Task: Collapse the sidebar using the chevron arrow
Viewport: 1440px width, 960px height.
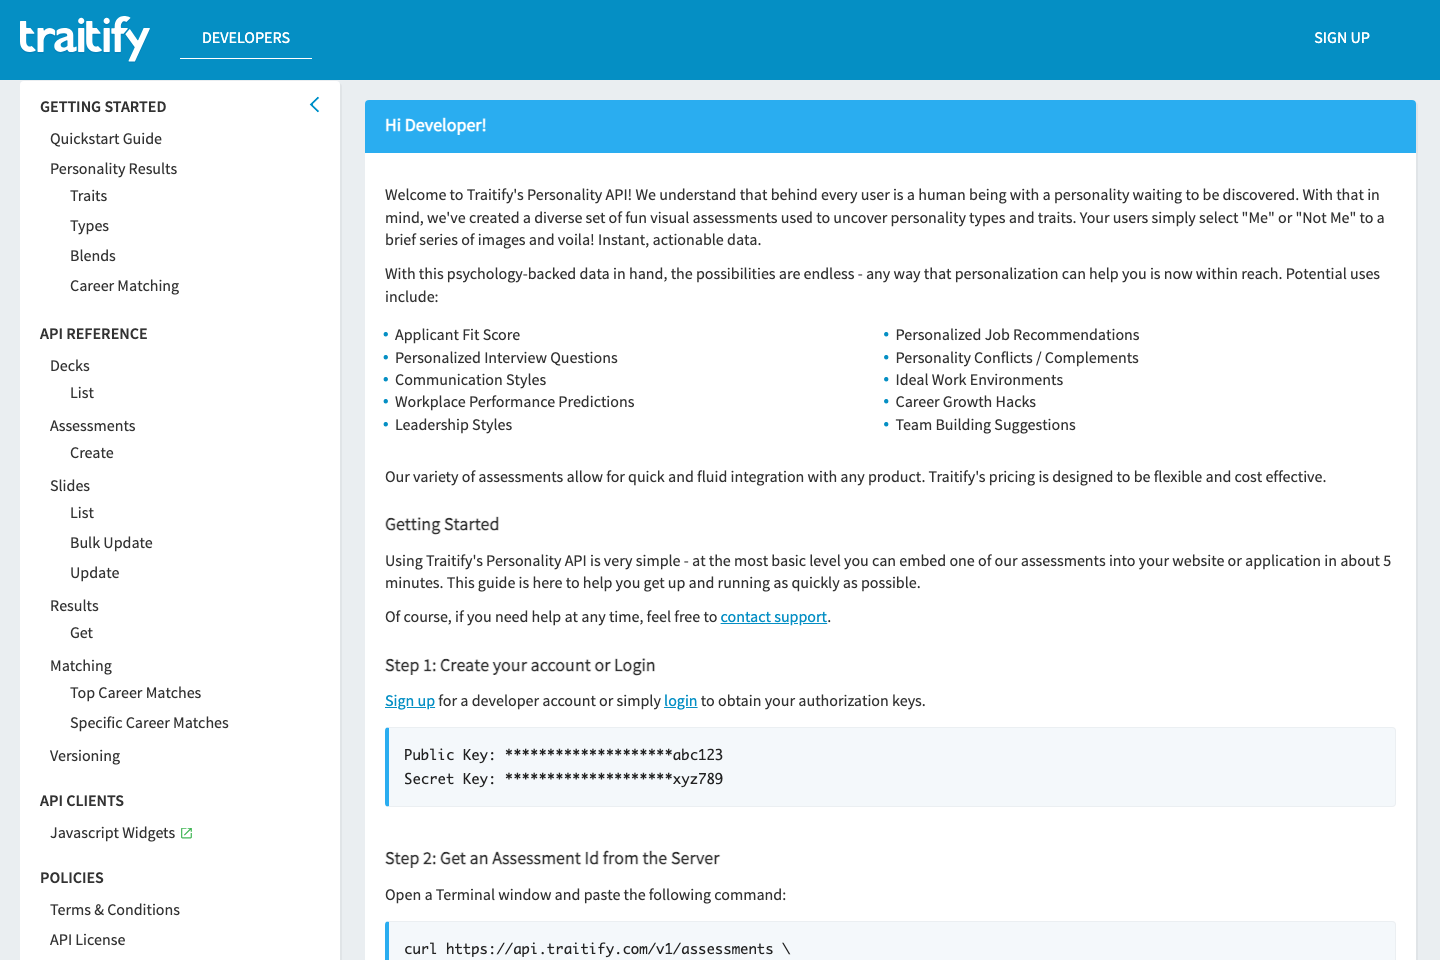Action: [314, 104]
